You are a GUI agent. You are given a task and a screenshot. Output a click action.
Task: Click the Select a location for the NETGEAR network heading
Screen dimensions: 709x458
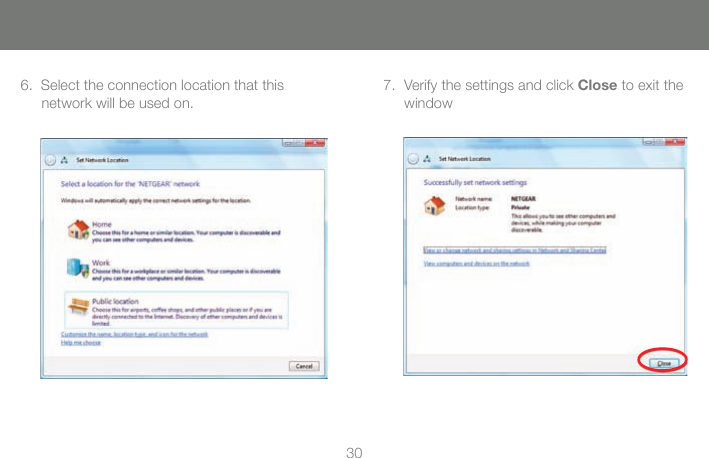(130, 184)
